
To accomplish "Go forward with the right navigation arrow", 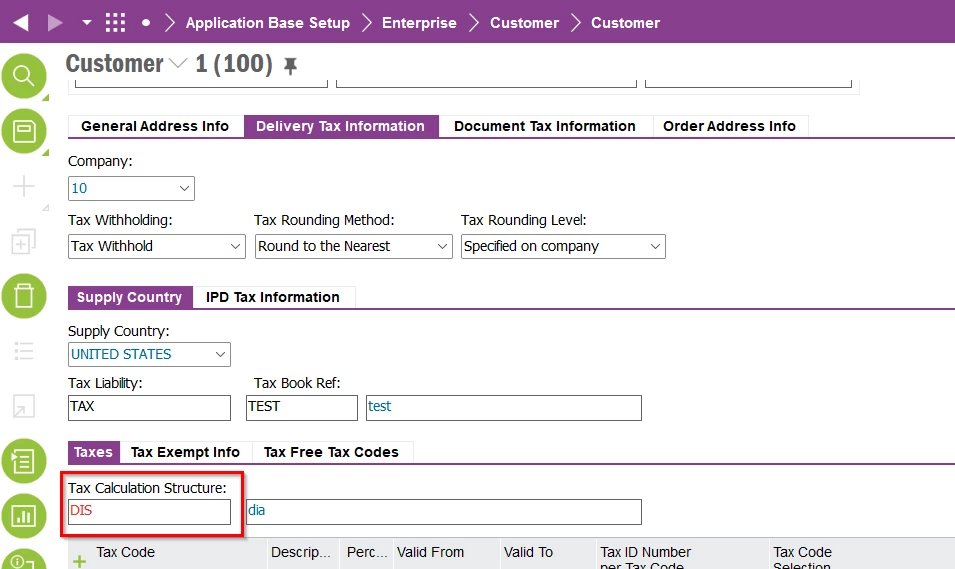I will pyautogui.click(x=55, y=23).
